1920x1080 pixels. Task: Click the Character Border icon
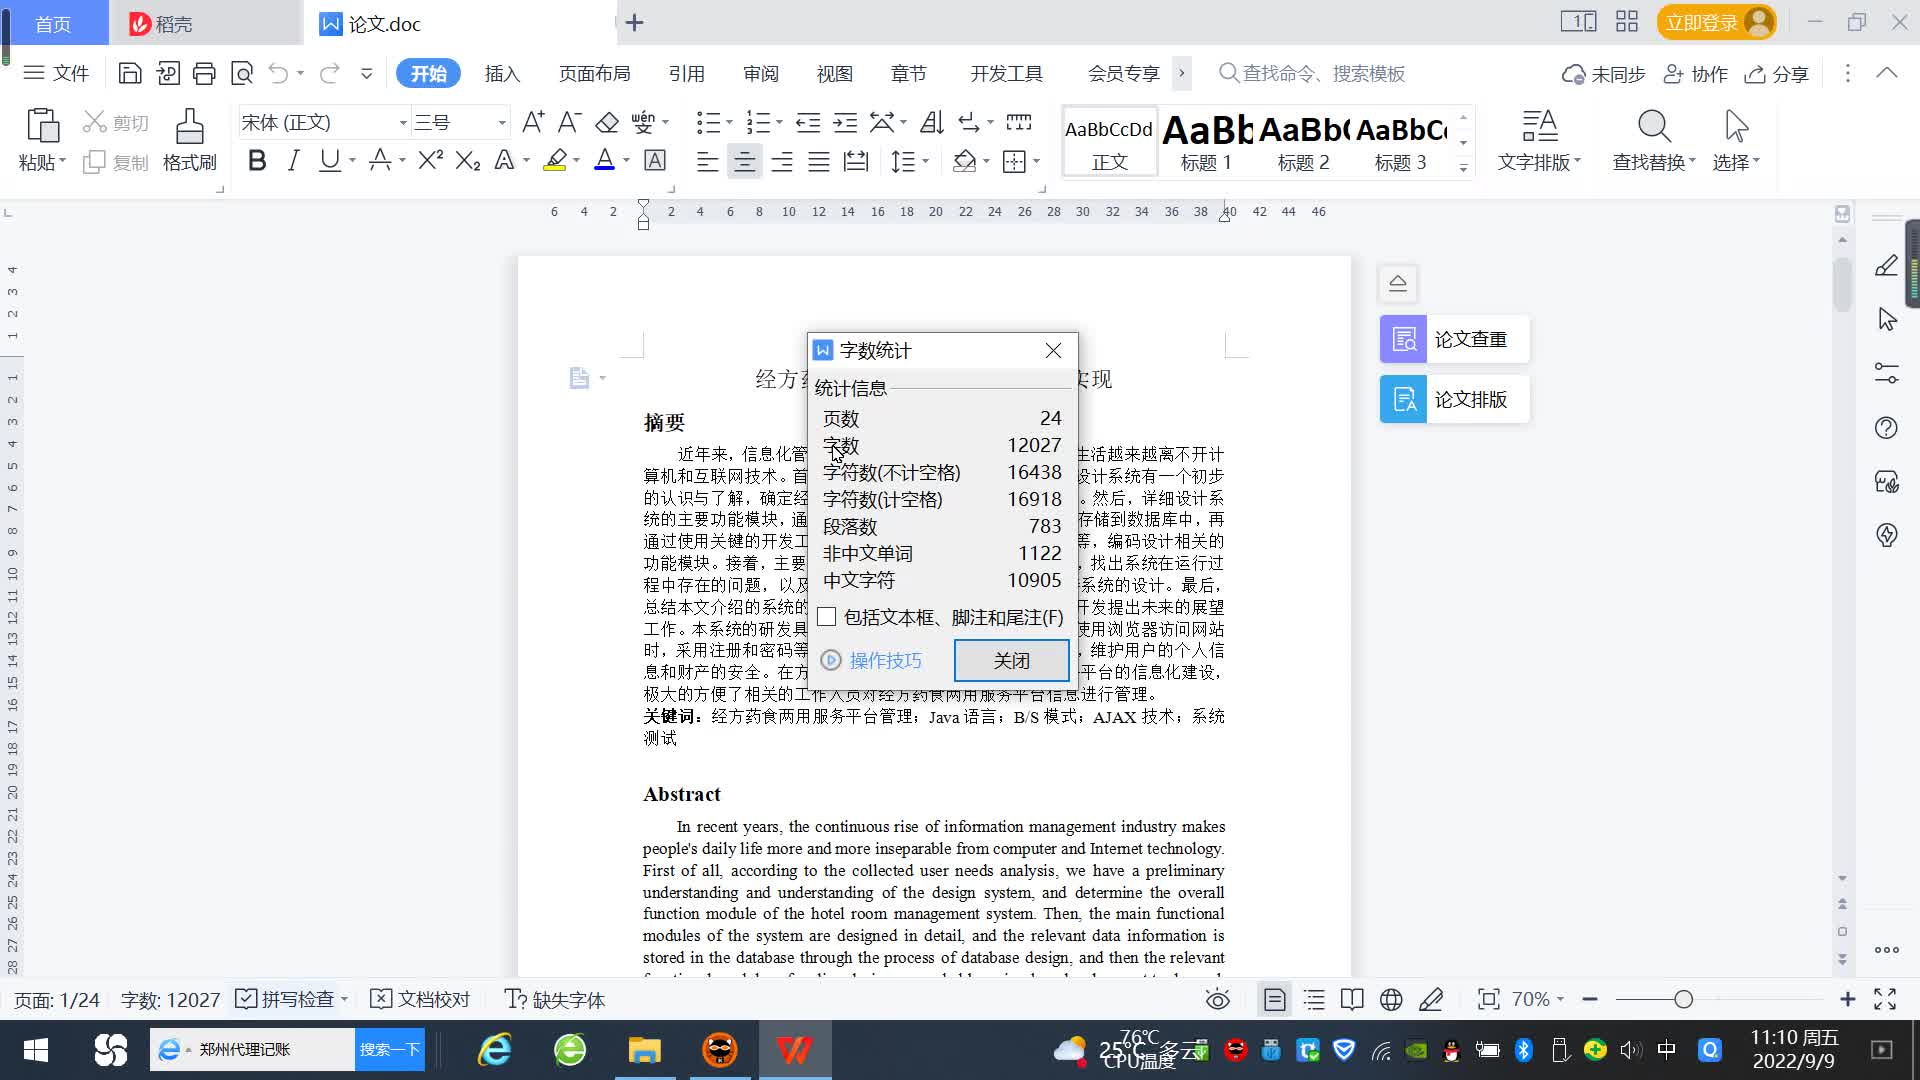[655, 160]
